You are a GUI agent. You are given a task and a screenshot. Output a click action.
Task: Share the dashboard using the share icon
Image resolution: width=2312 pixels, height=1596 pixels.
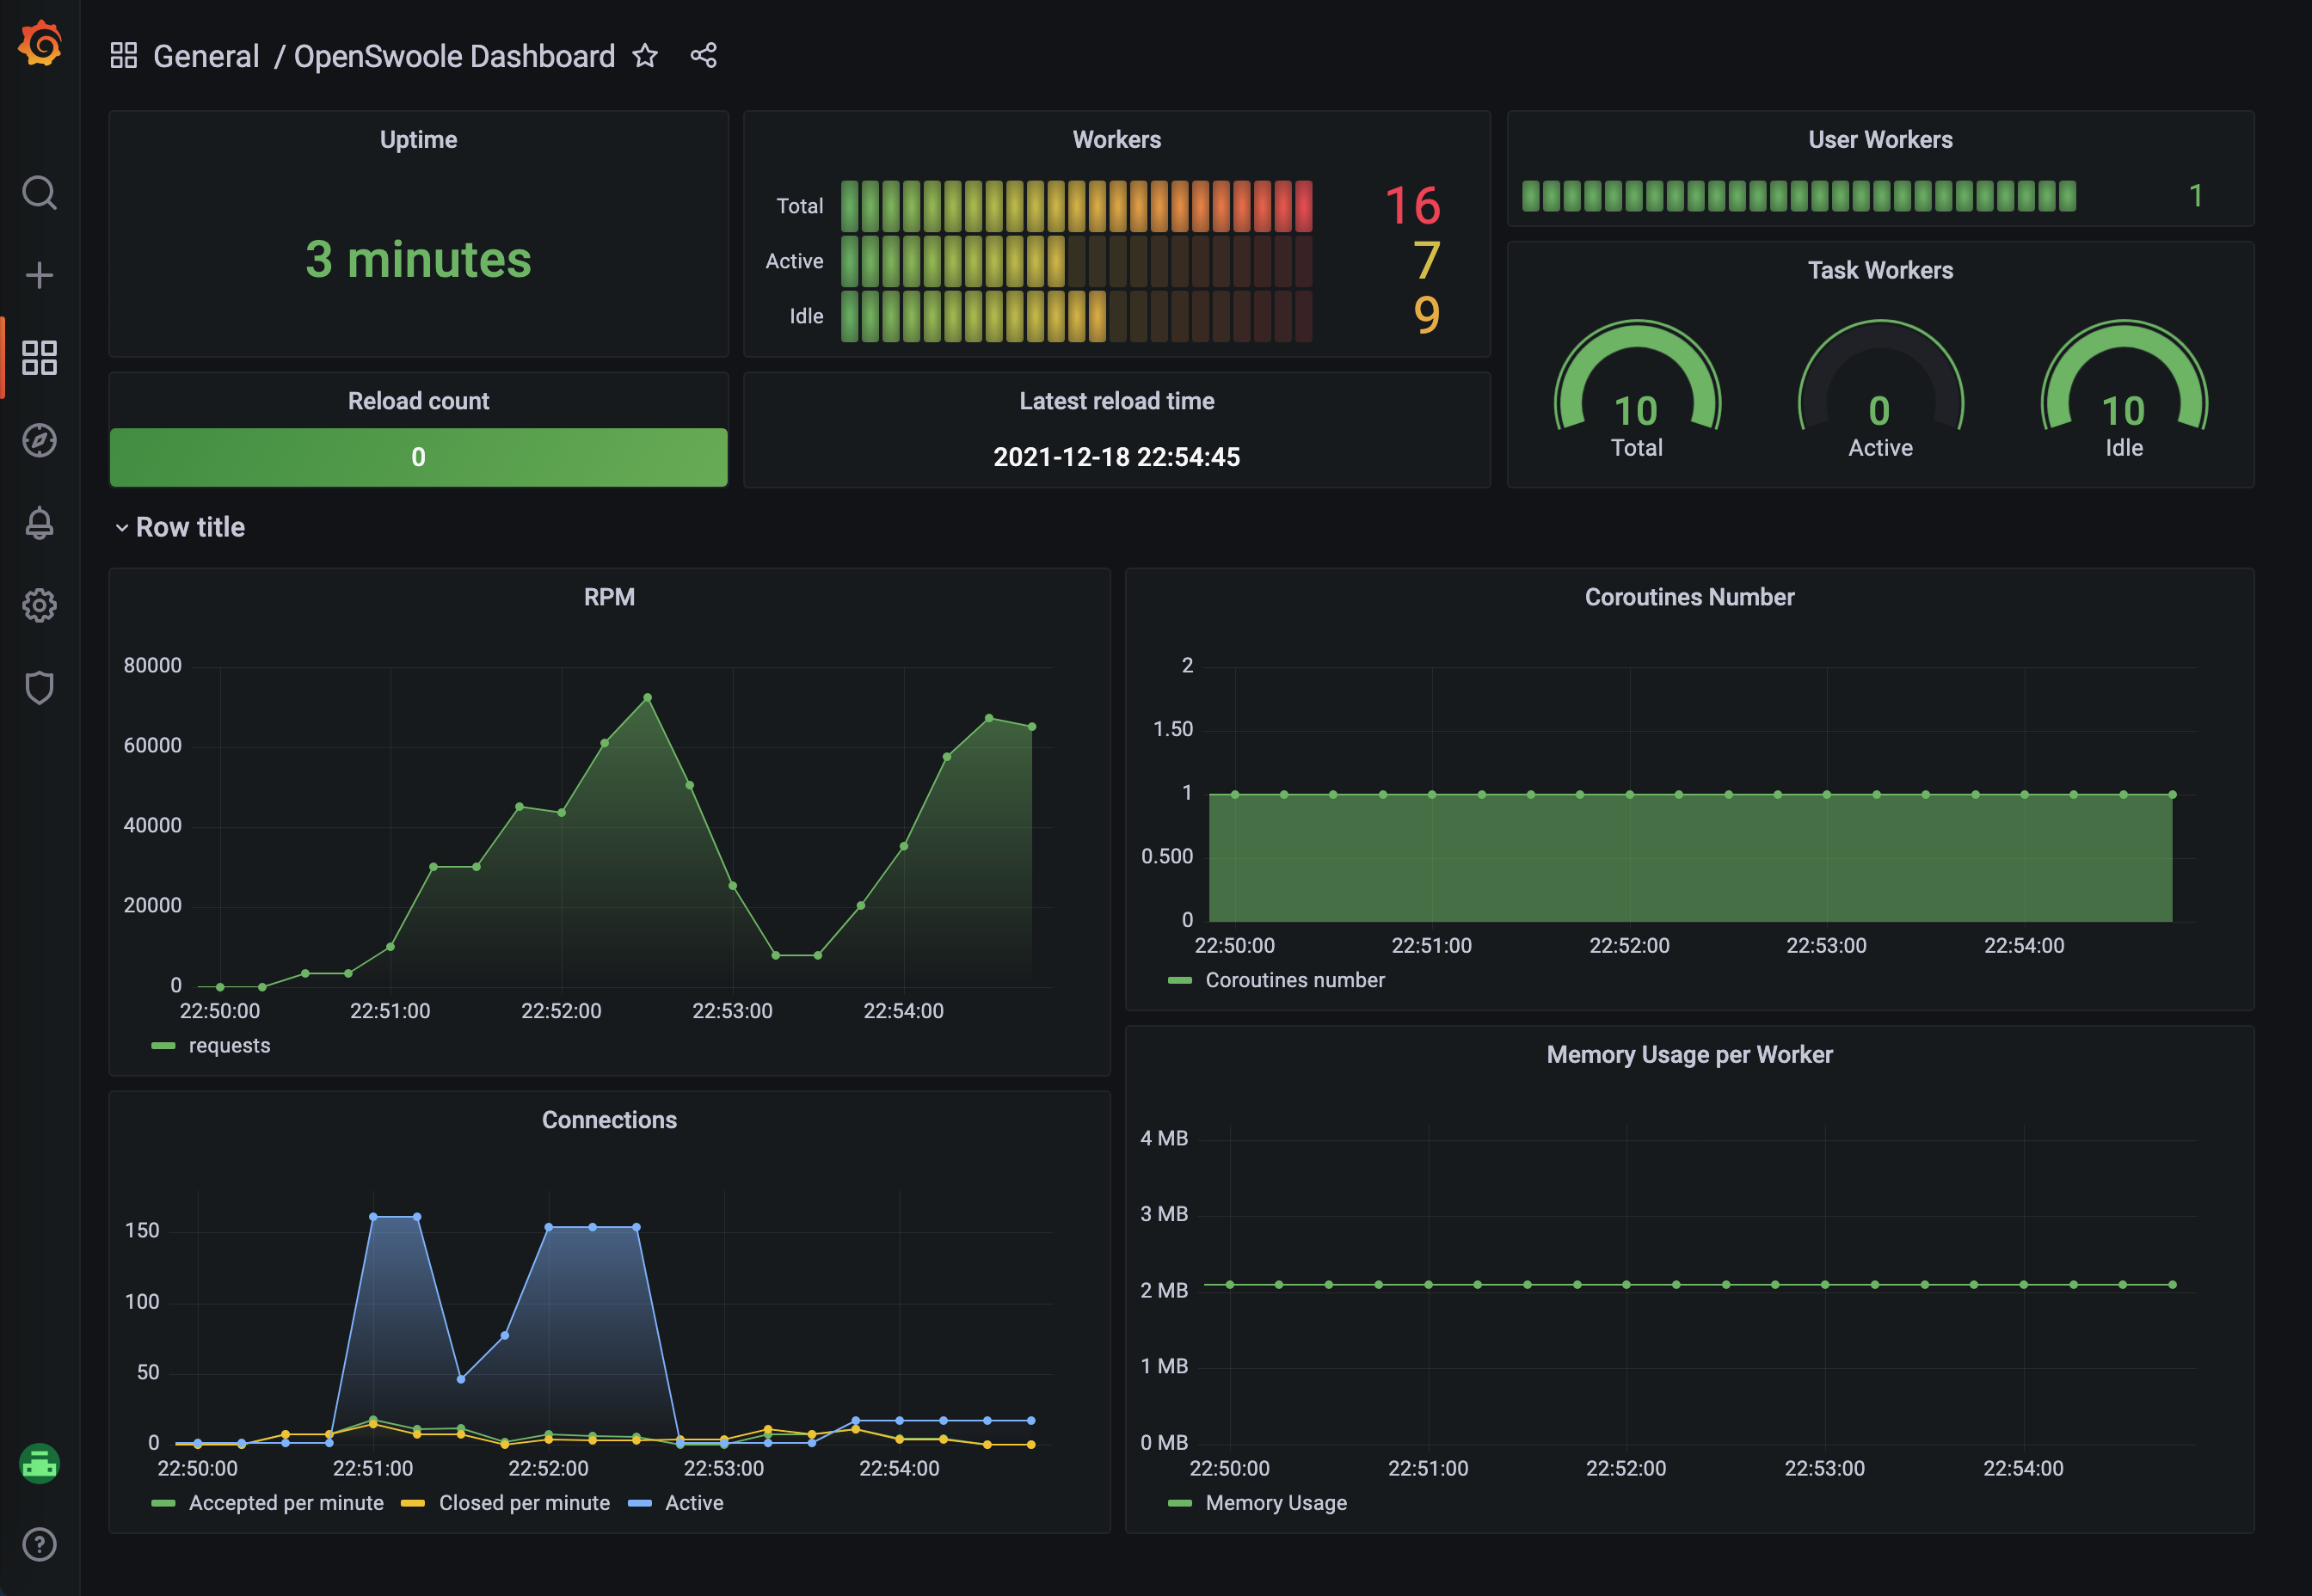pyautogui.click(x=703, y=56)
